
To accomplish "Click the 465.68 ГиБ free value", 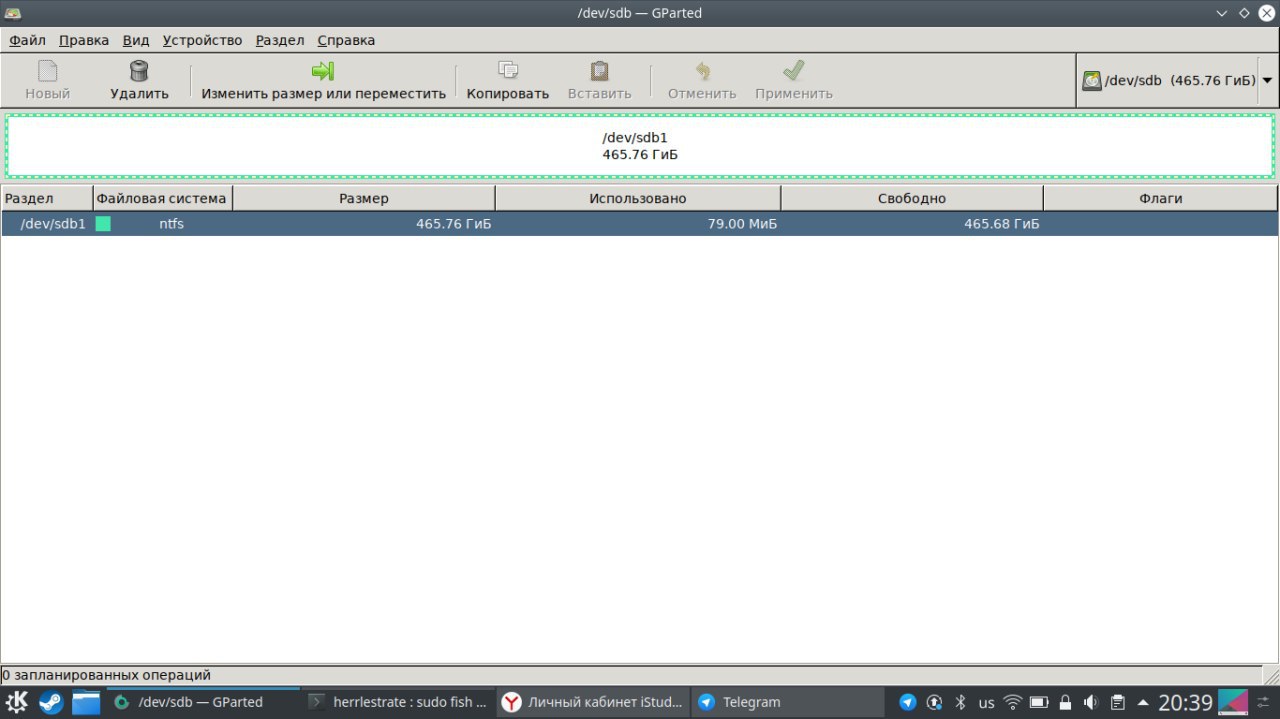I will [x=1002, y=224].
